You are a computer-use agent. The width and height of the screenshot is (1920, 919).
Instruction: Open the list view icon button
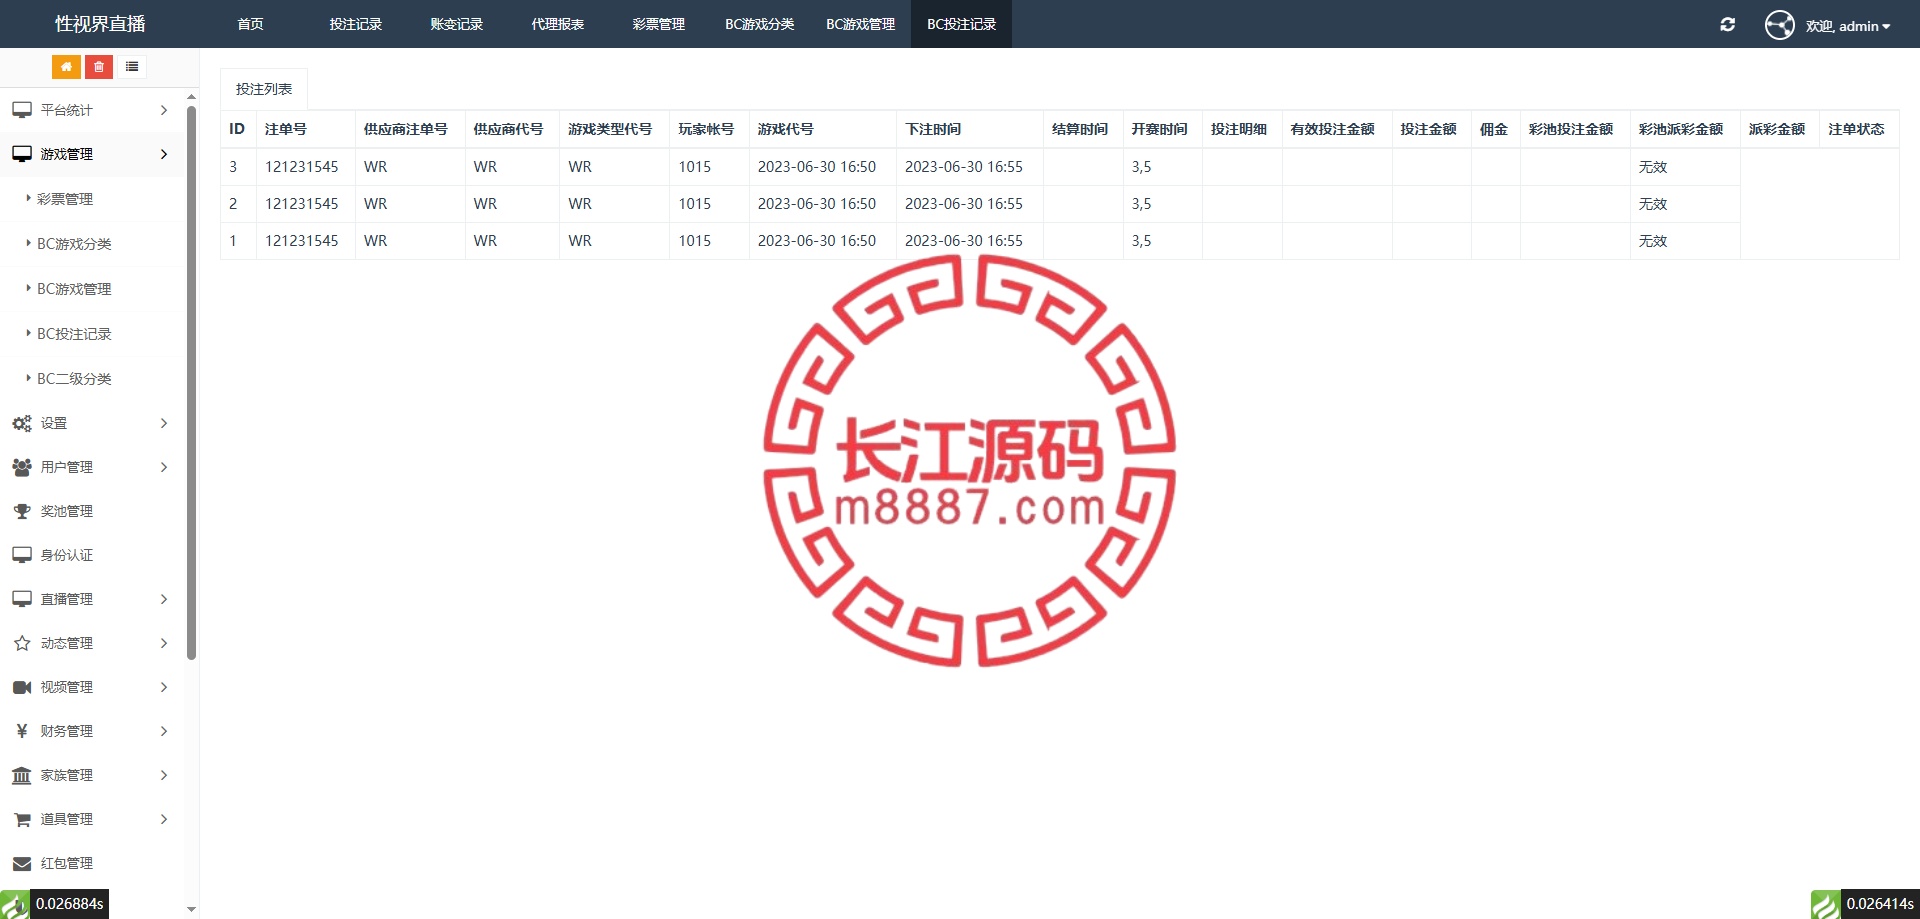[x=132, y=67]
